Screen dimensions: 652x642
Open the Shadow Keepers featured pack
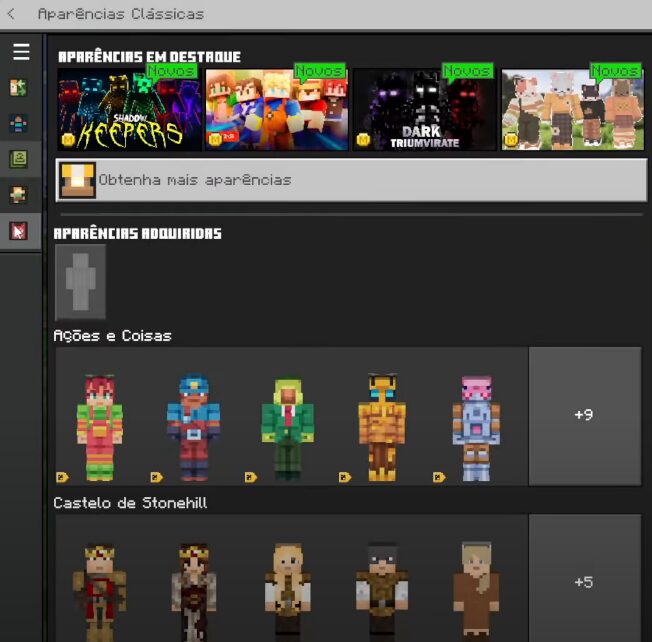(x=129, y=109)
